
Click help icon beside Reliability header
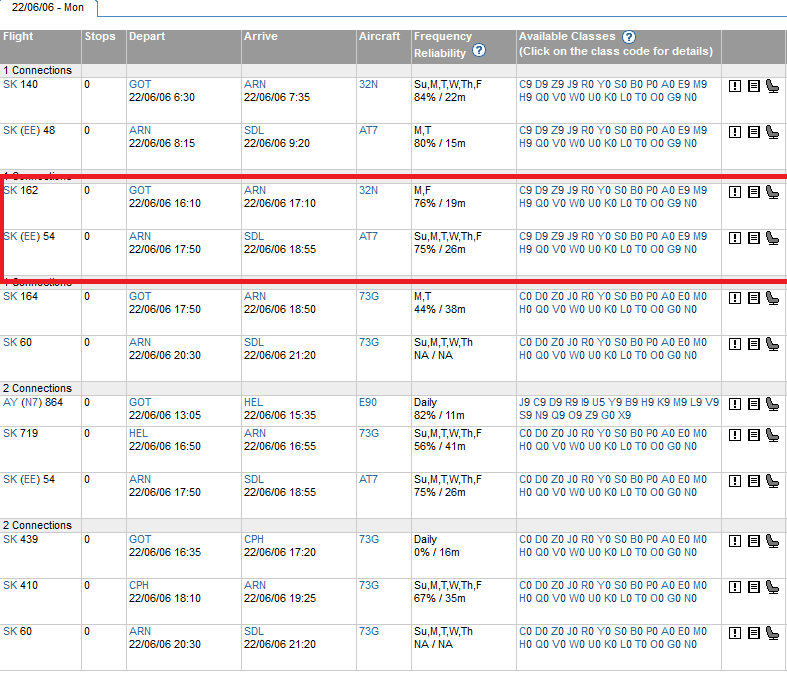tap(479, 50)
